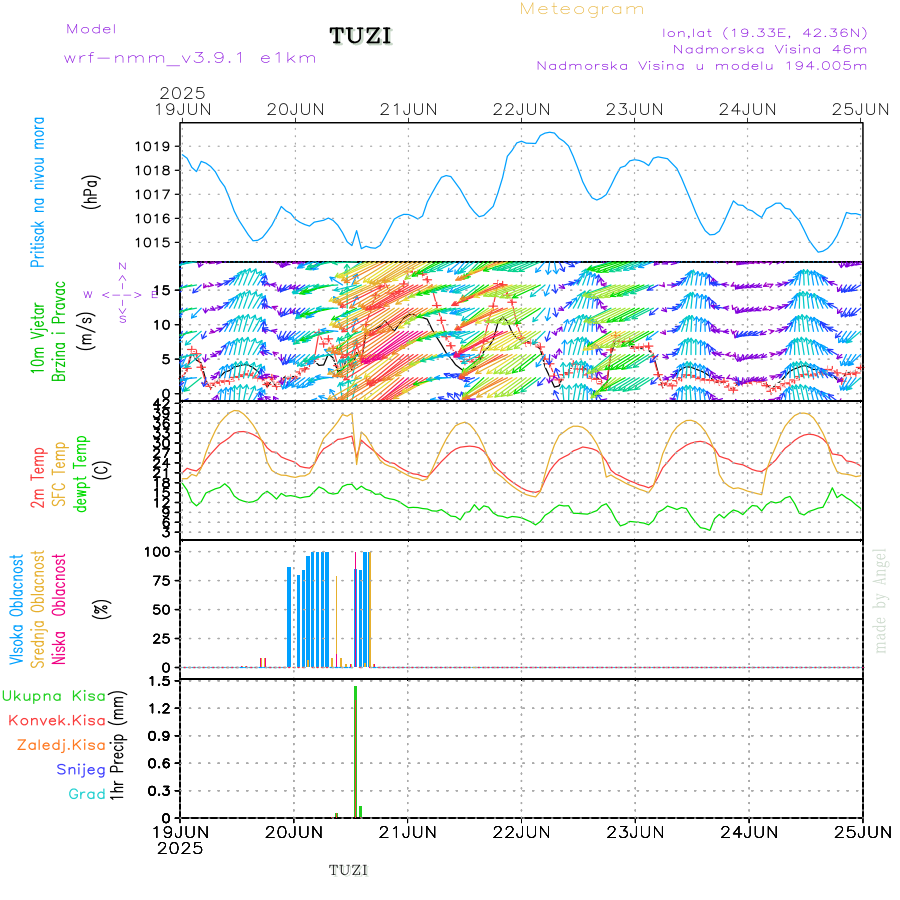The image size is (900, 900).
Task: Select the 1017 pressure tick label
Action: click(153, 195)
